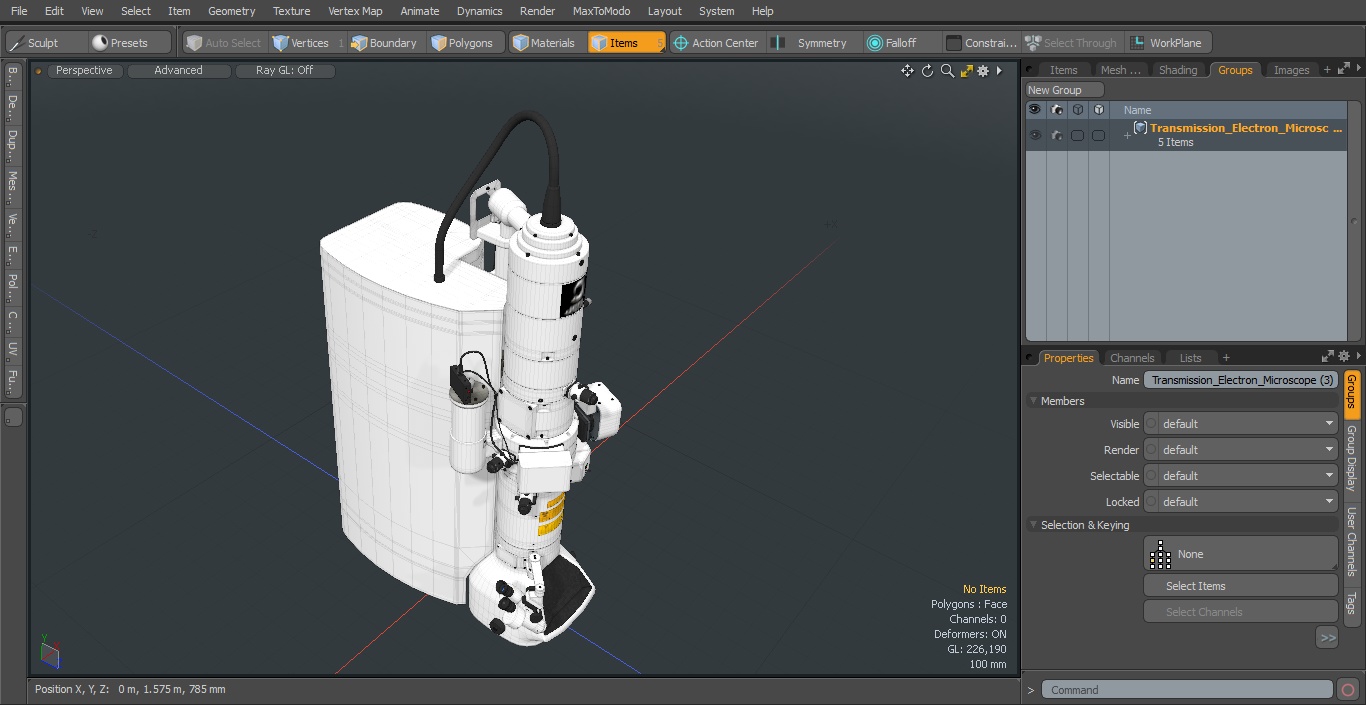Screen dimensions: 1366x705
Task: Click the record button beside Command field
Action: (x=1347, y=690)
